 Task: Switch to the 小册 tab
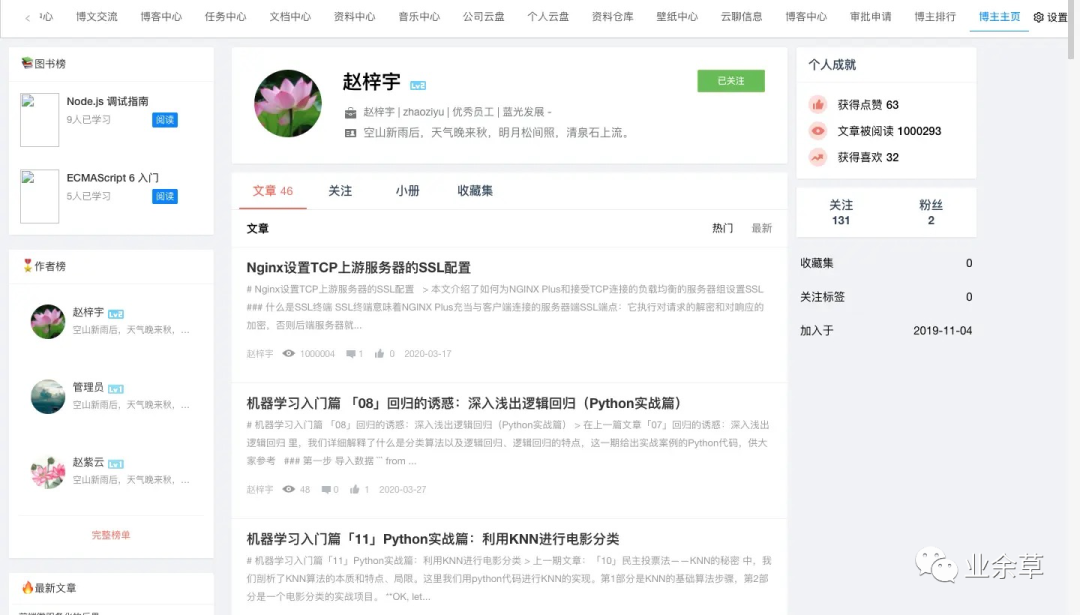407,191
